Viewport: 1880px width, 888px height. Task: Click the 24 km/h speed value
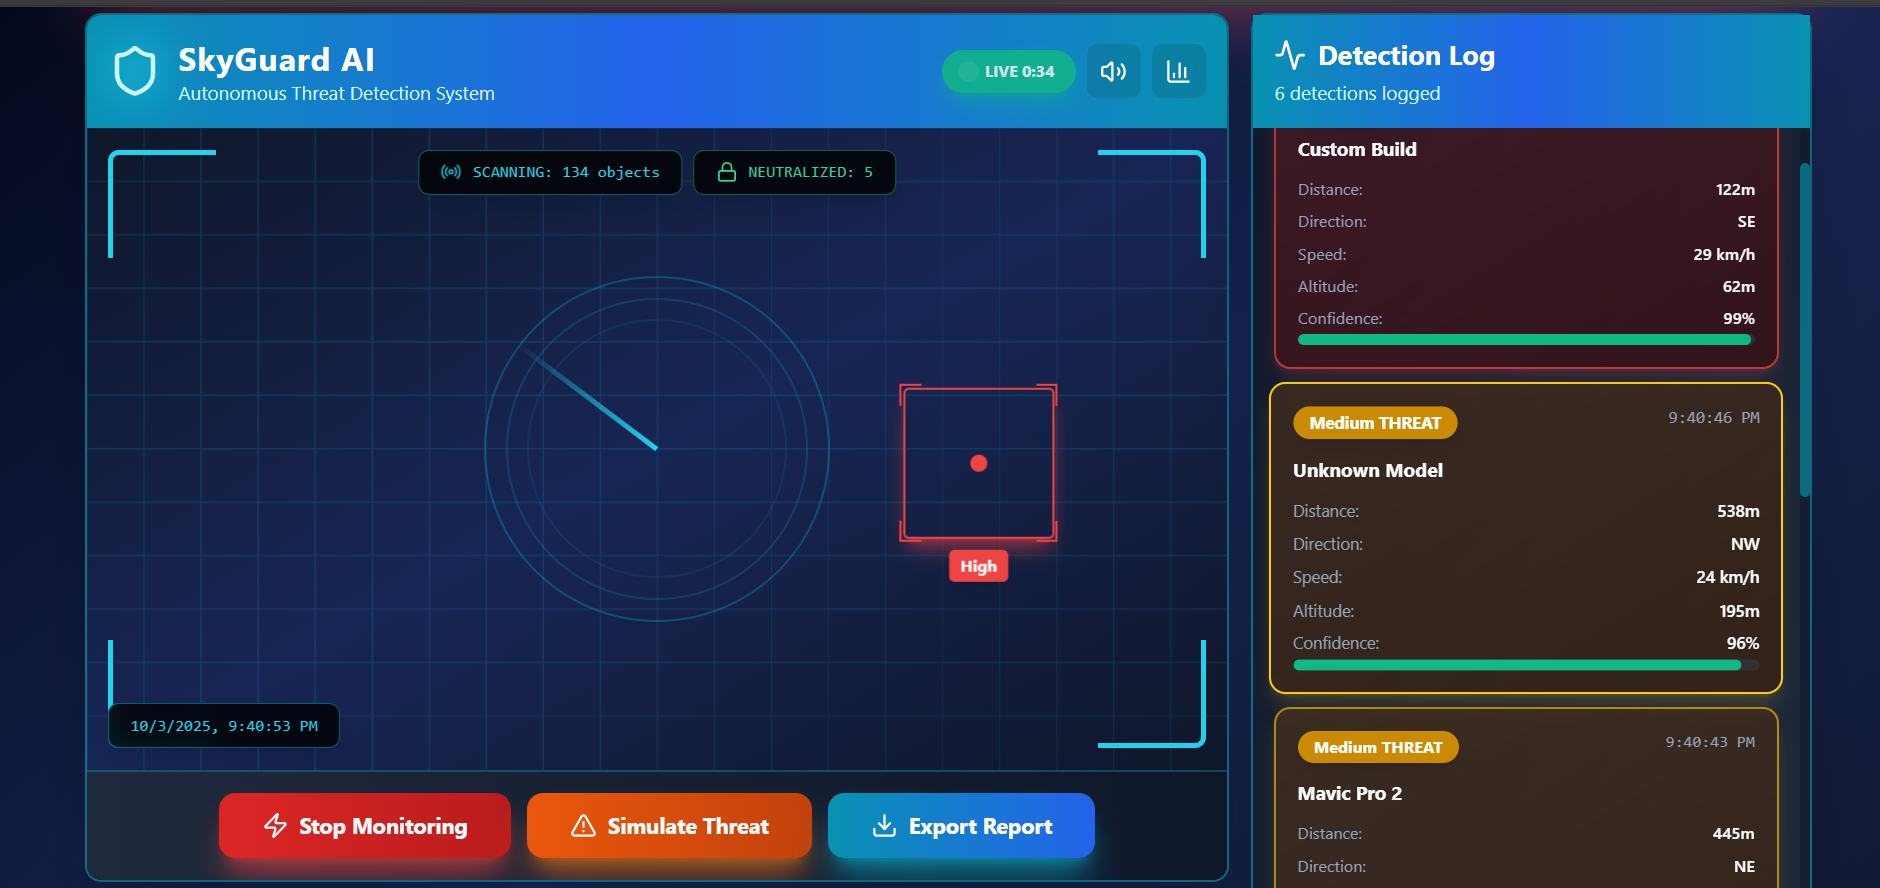(1727, 577)
